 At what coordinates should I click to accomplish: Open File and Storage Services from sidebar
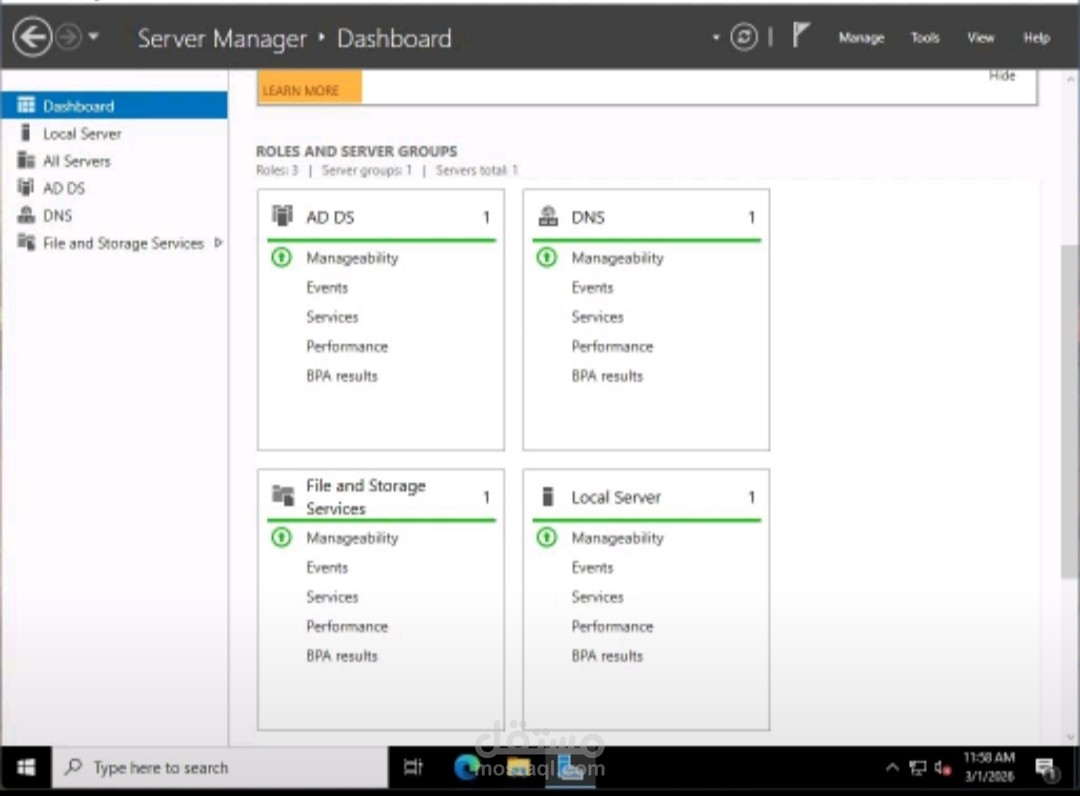point(122,242)
